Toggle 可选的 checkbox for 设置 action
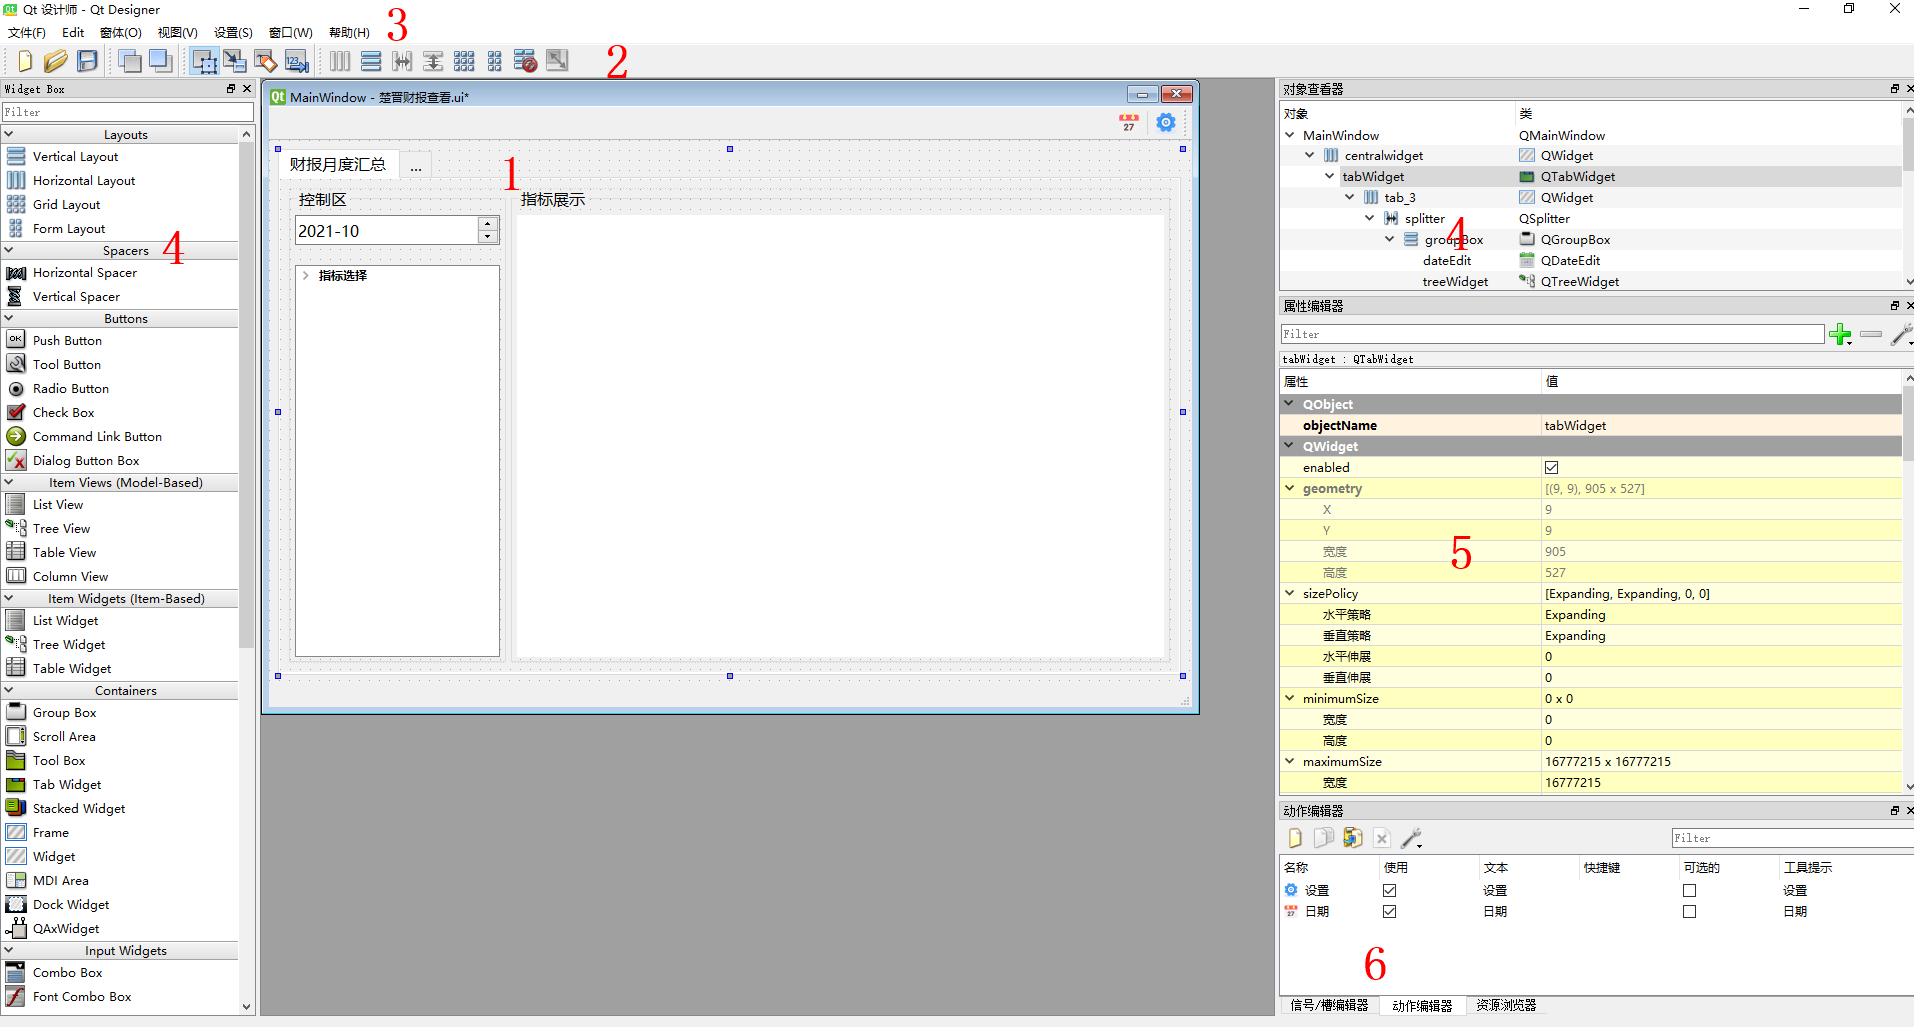Image resolution: width=1914 pixels, height=1027 pixels. 1689,890
